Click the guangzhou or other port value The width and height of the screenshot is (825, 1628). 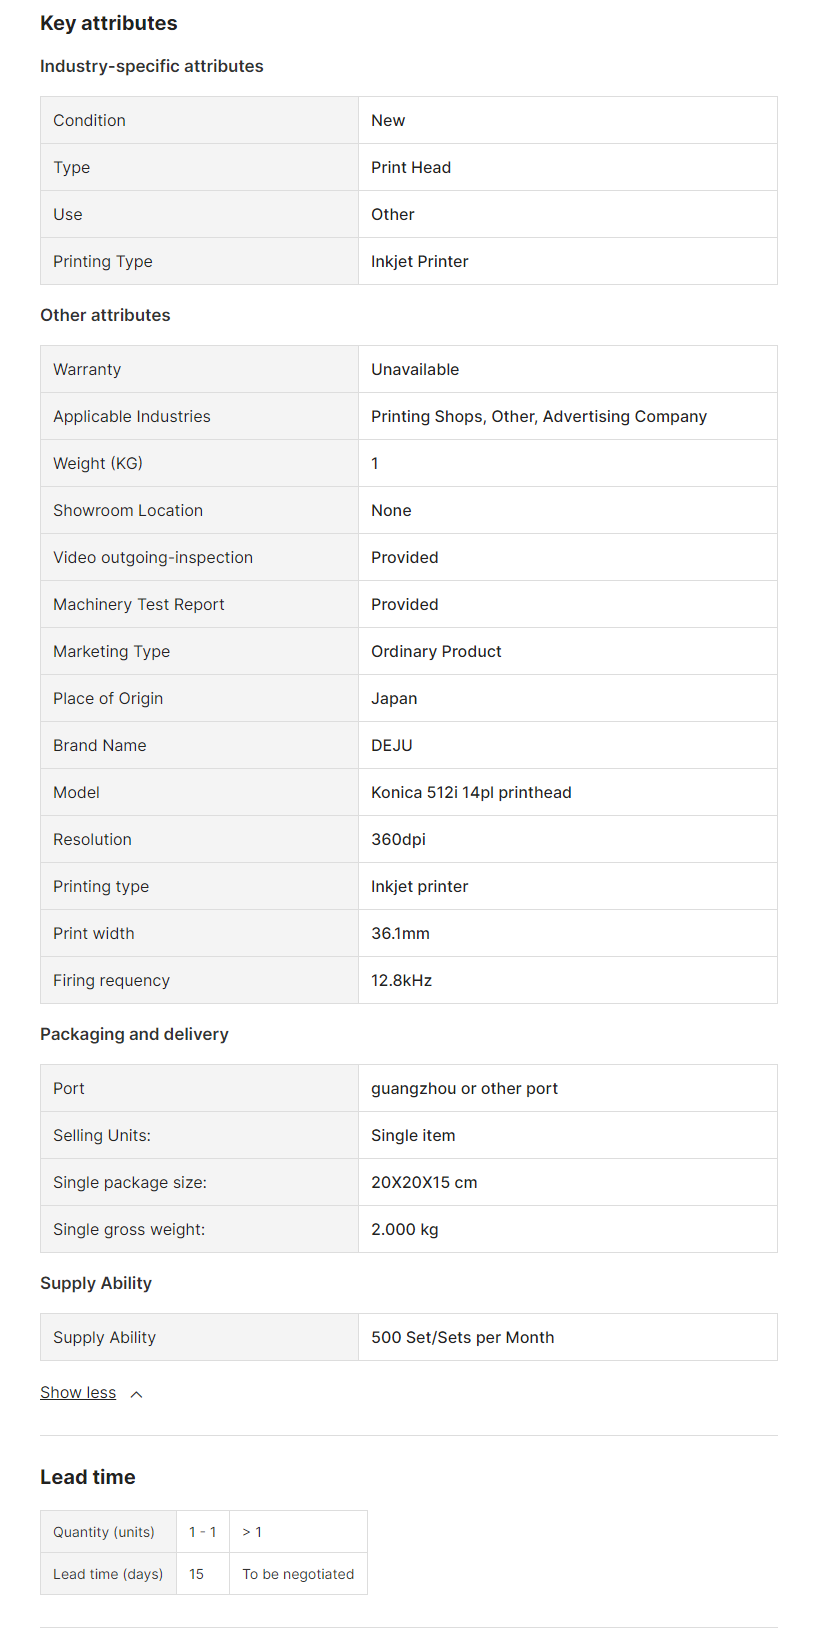tap(464, 1088)
